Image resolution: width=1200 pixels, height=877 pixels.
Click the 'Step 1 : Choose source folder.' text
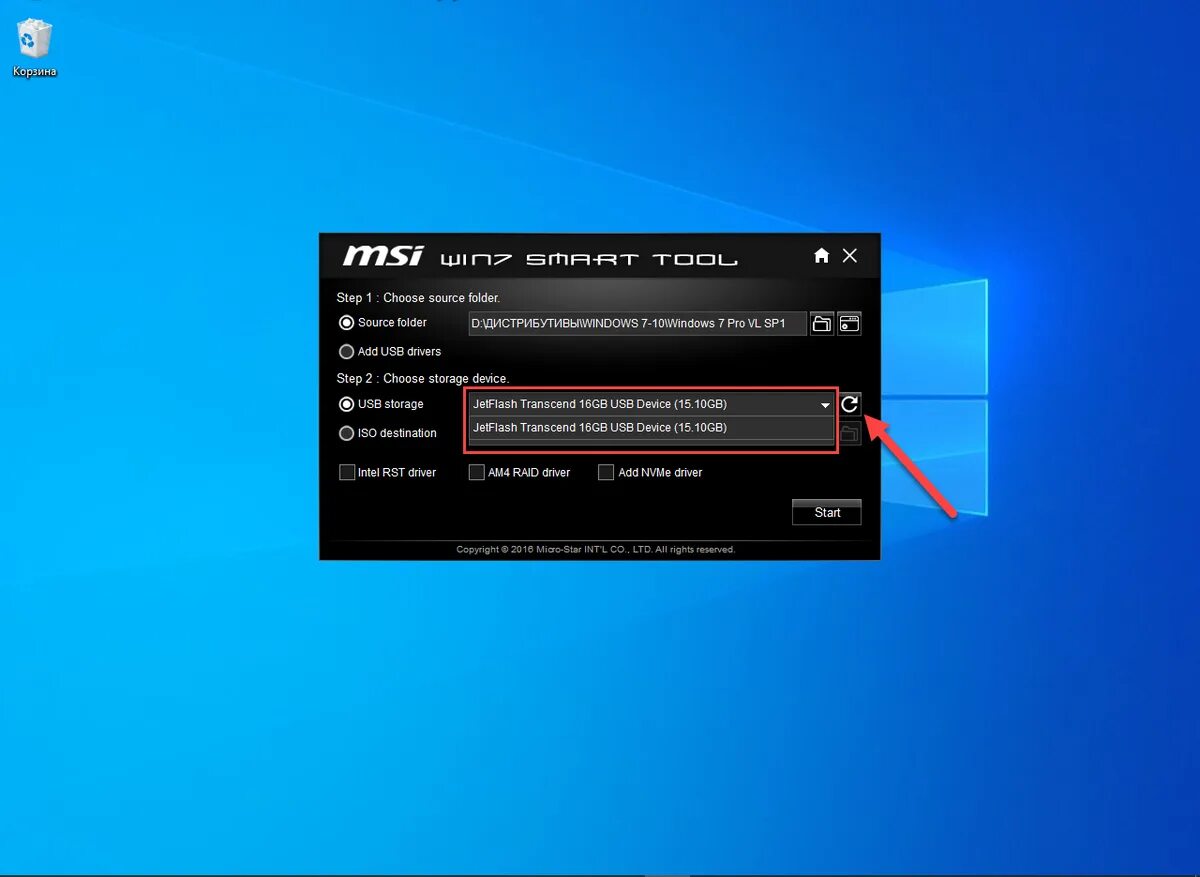[x=418, y=298]
